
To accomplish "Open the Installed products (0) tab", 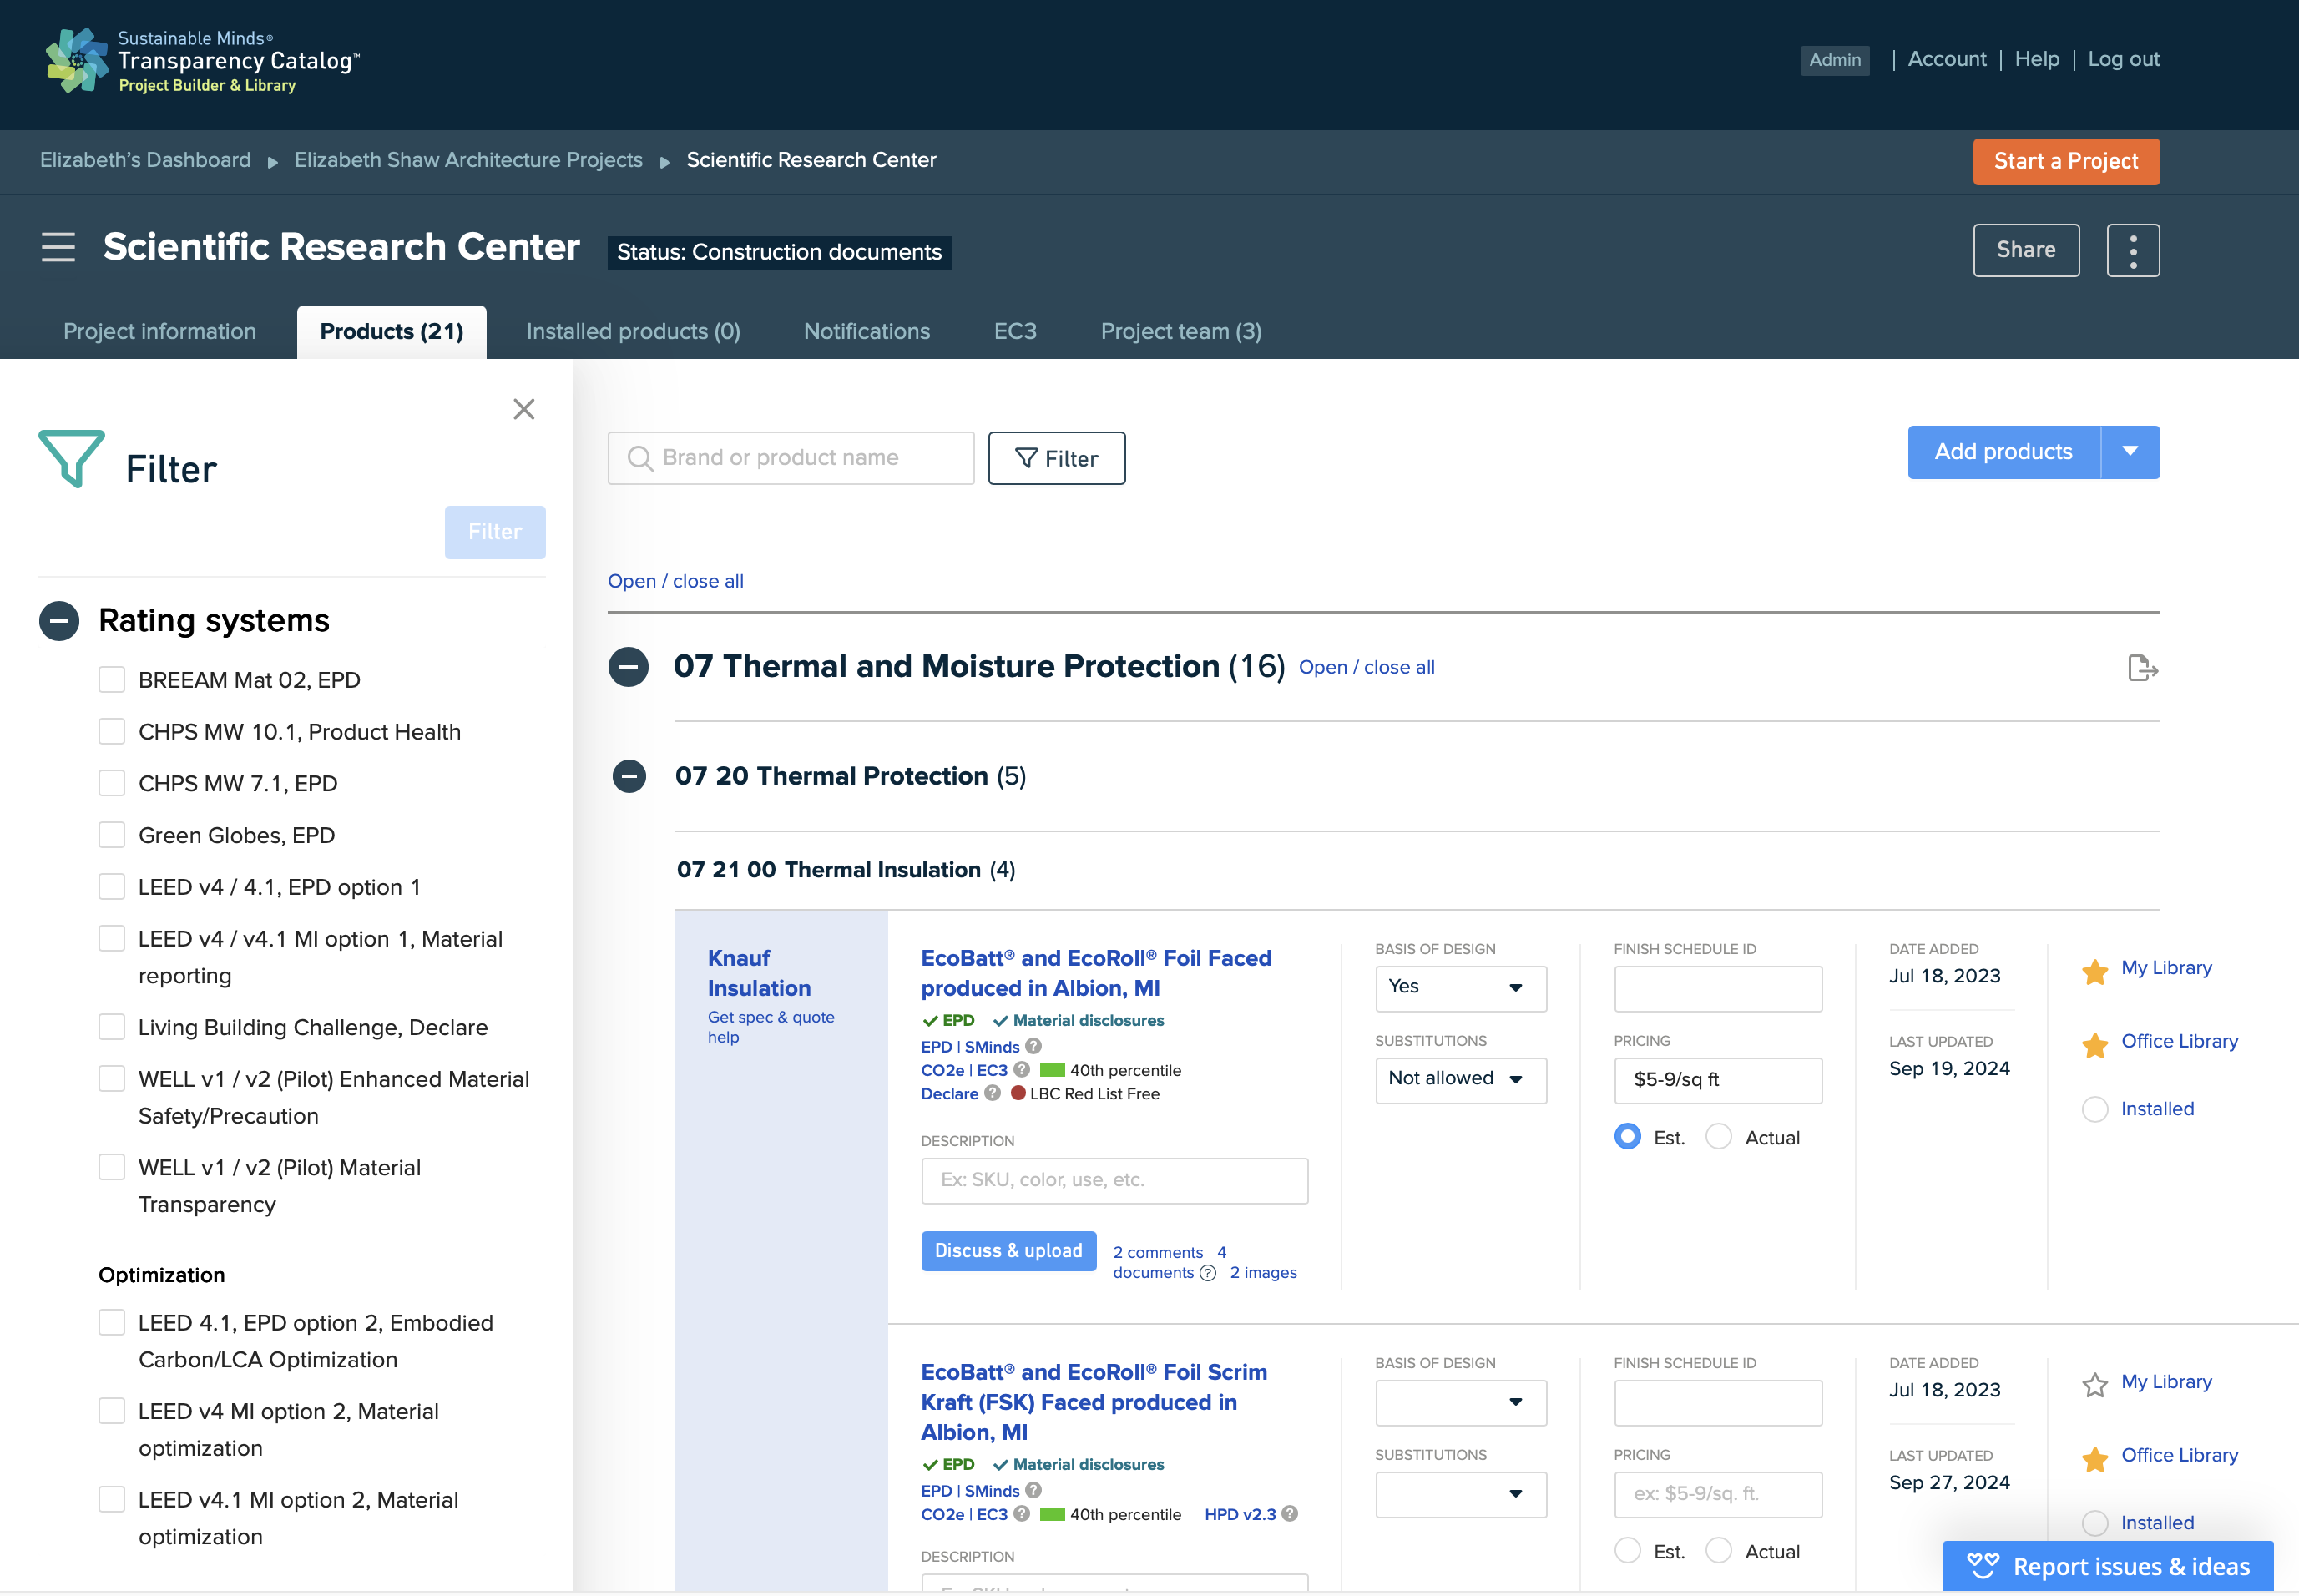I will [x=633, y=332].
